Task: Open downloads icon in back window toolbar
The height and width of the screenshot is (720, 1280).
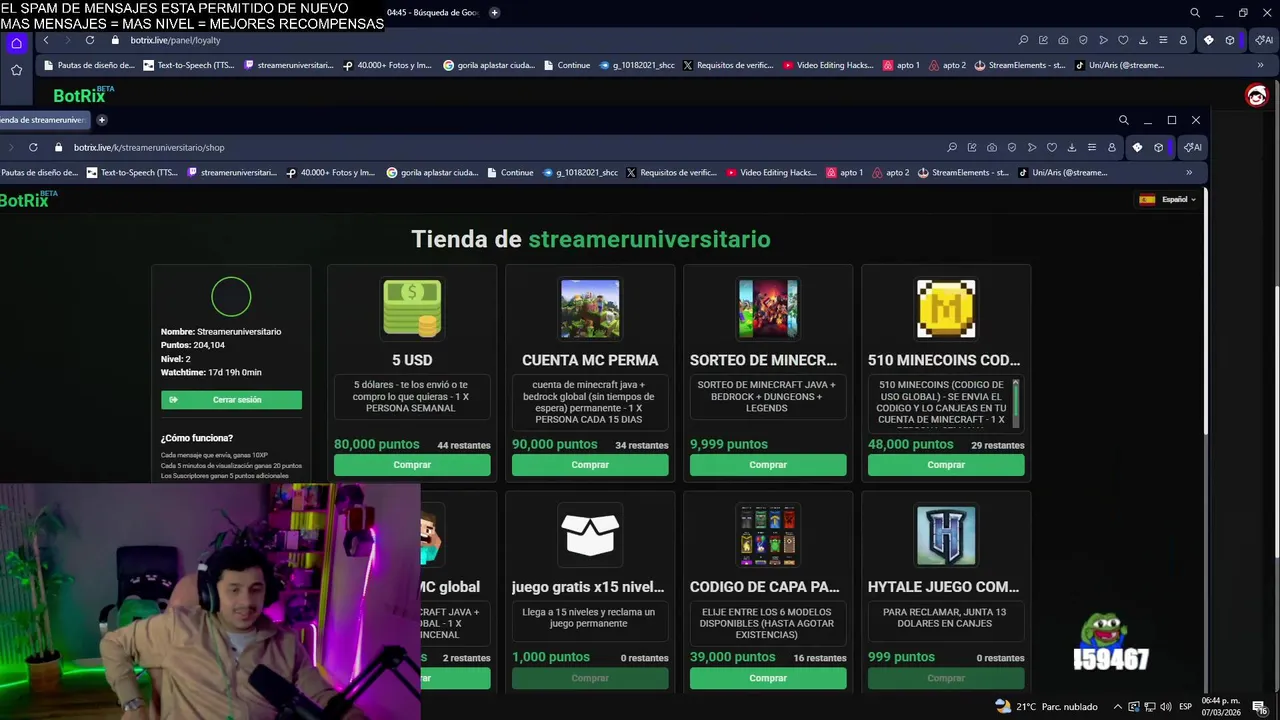Action: pyautogui.click(x=1143, y=40)
